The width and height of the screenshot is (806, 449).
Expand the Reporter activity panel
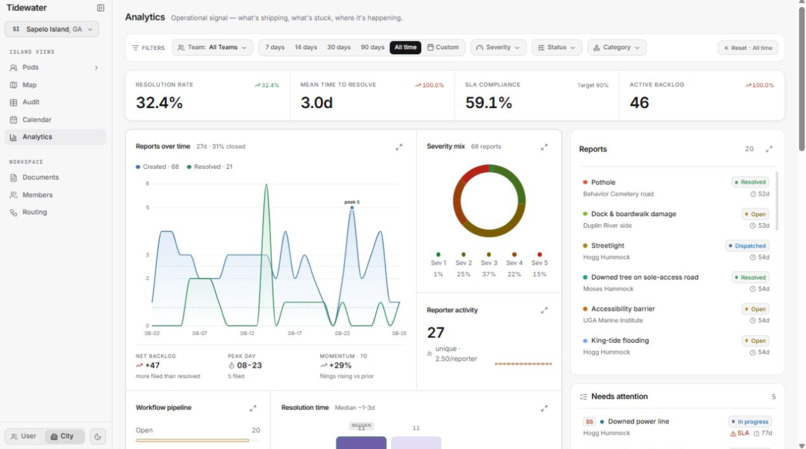pyautogui.click(x=544, y=311)
